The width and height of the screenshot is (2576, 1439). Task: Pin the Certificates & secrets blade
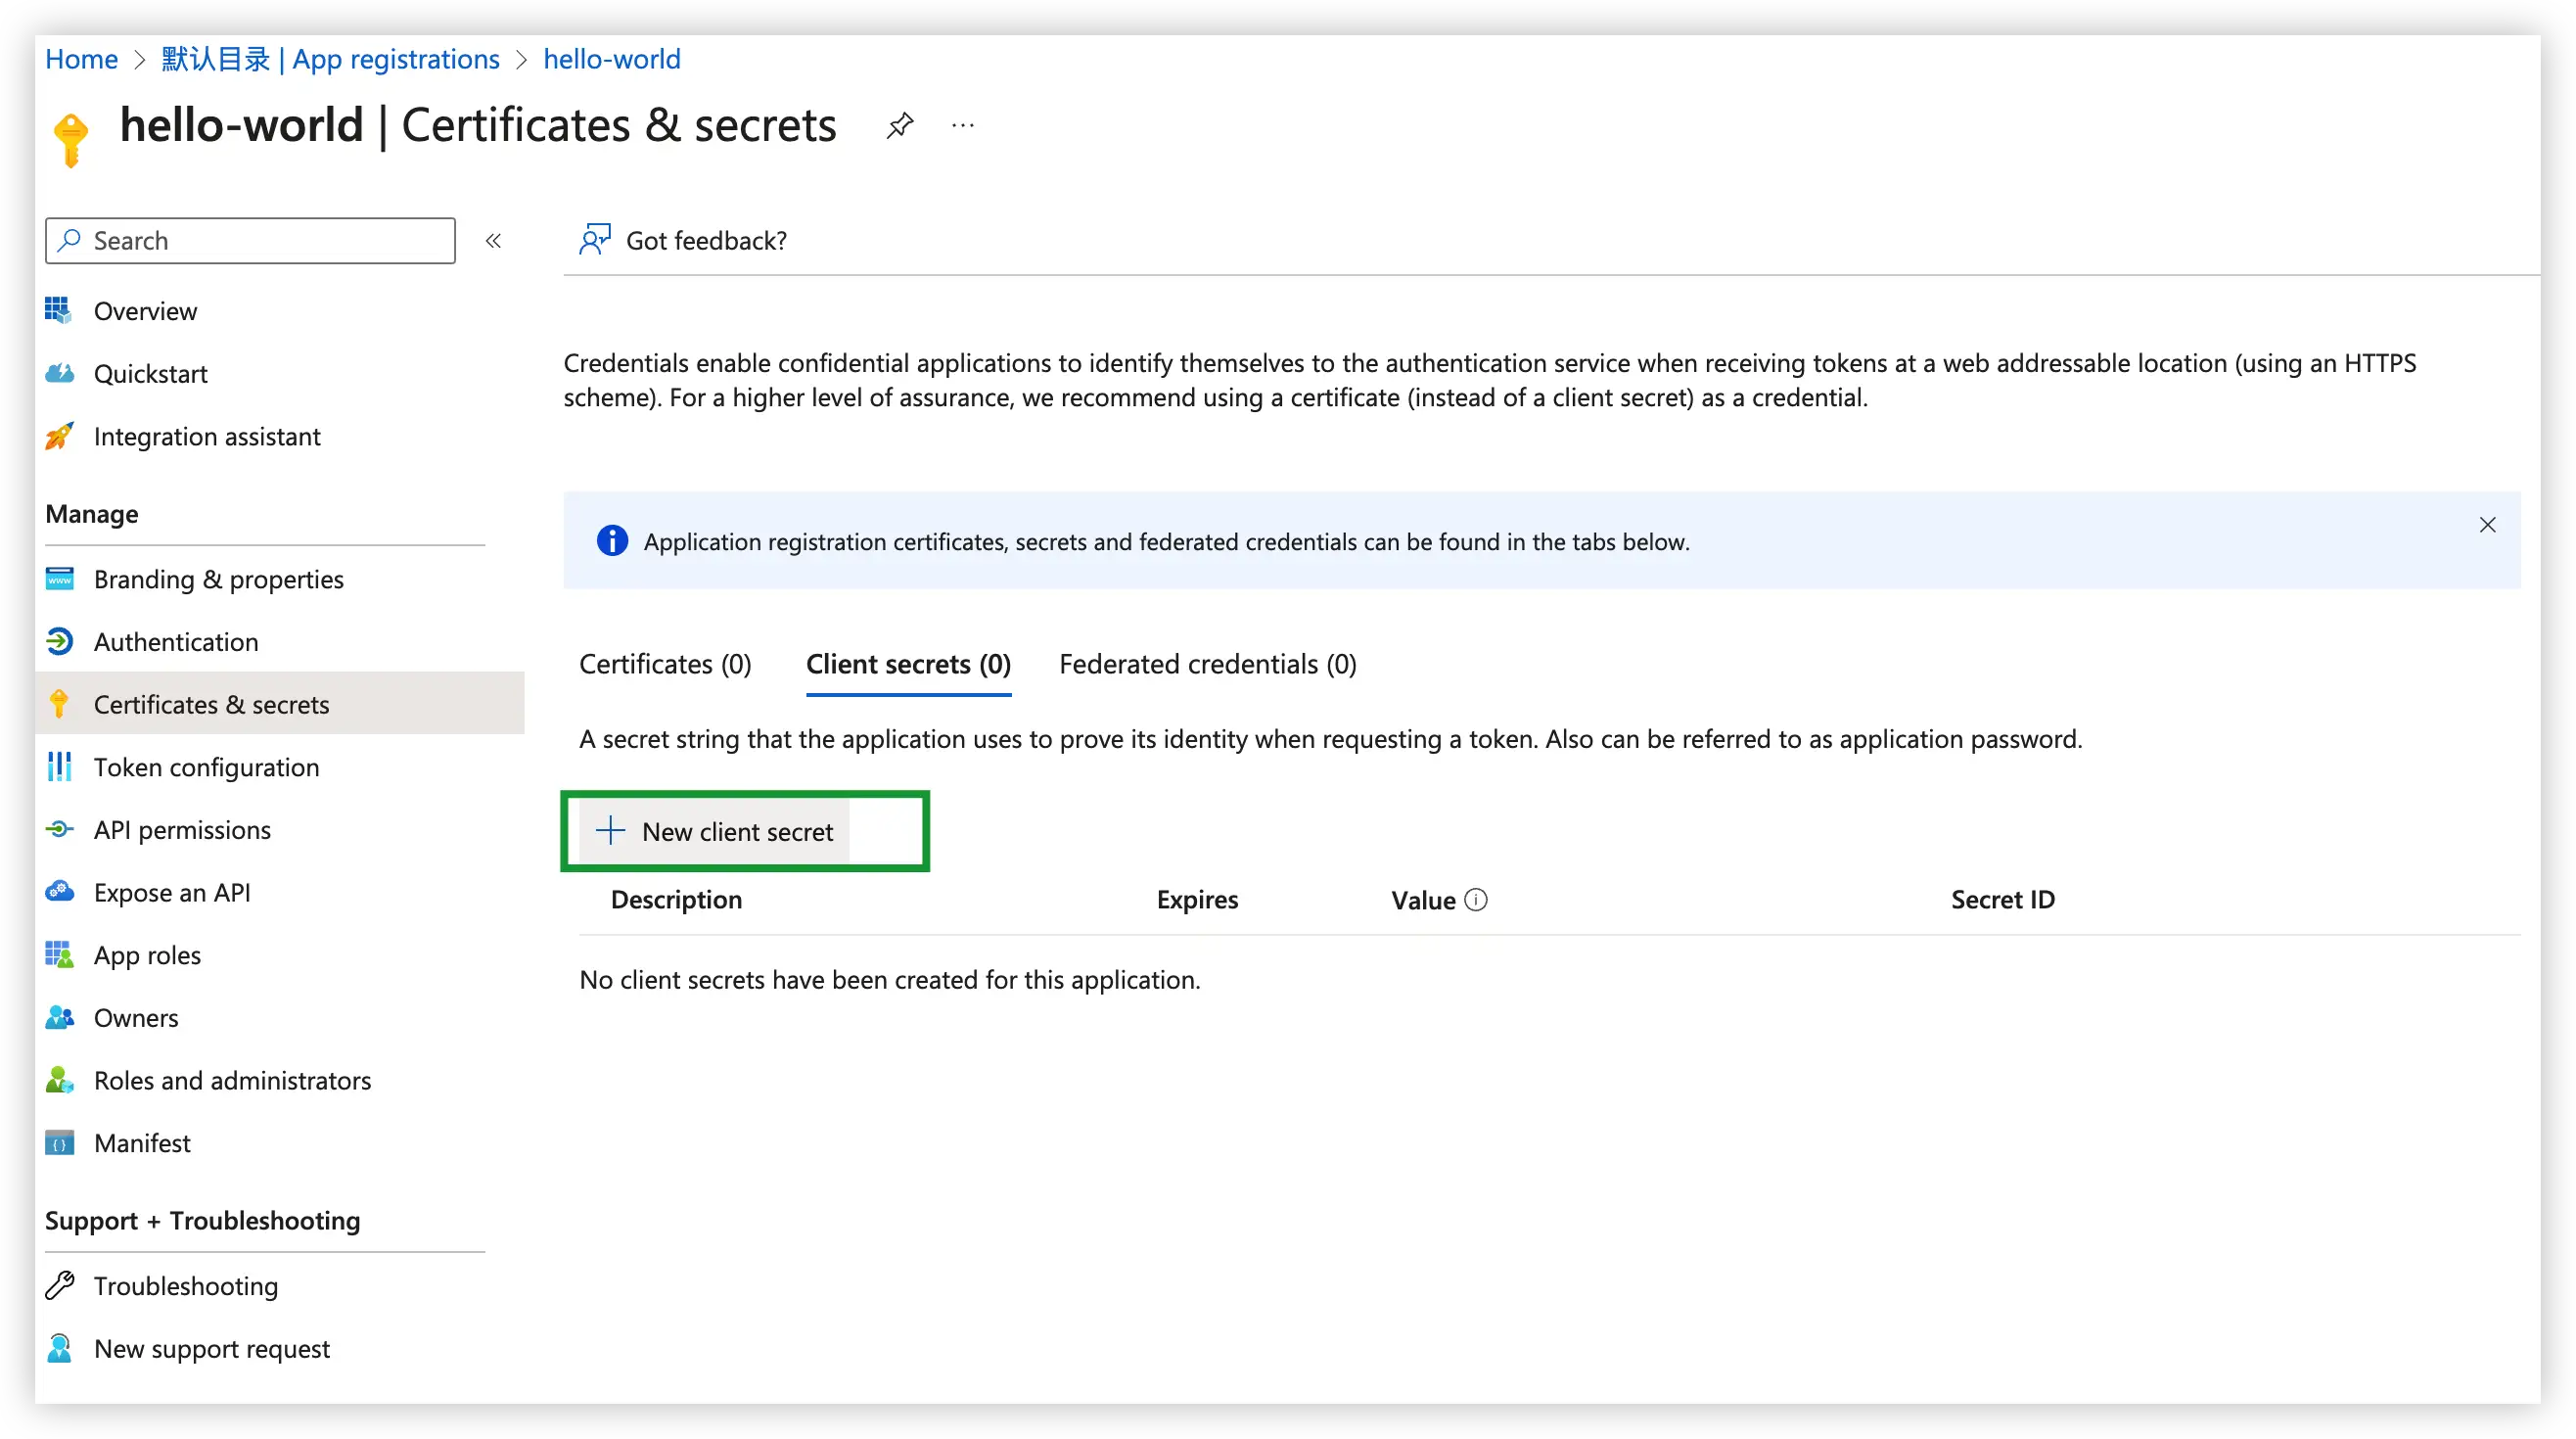pos(899,126)
